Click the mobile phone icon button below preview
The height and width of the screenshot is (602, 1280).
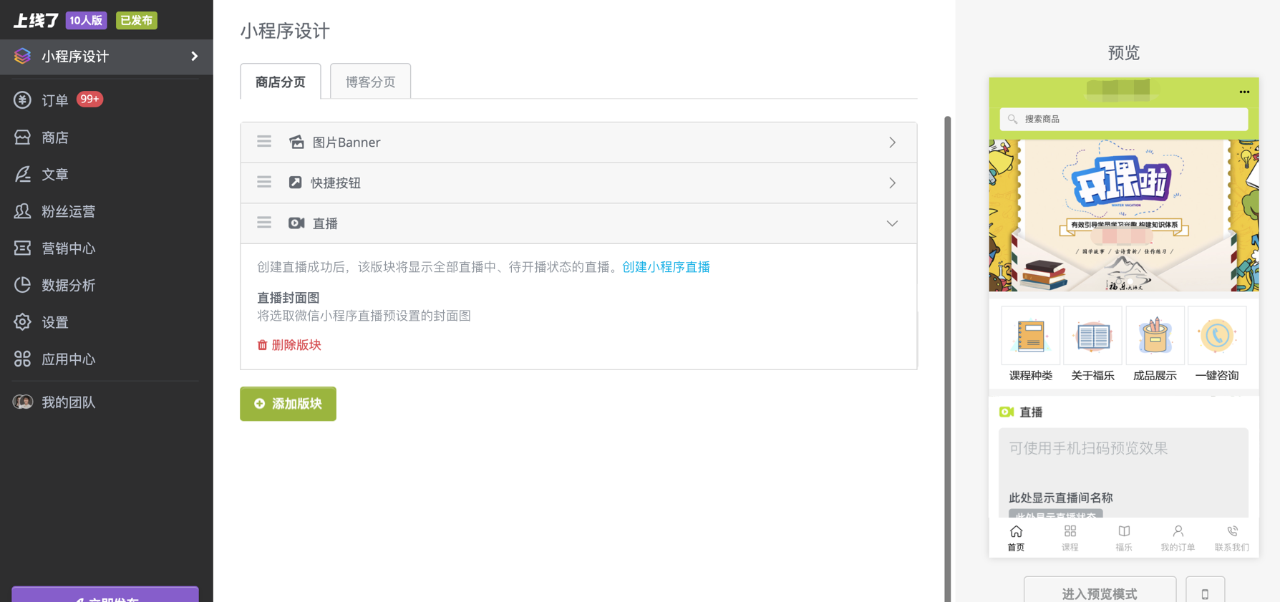[x=1204, y=593]
